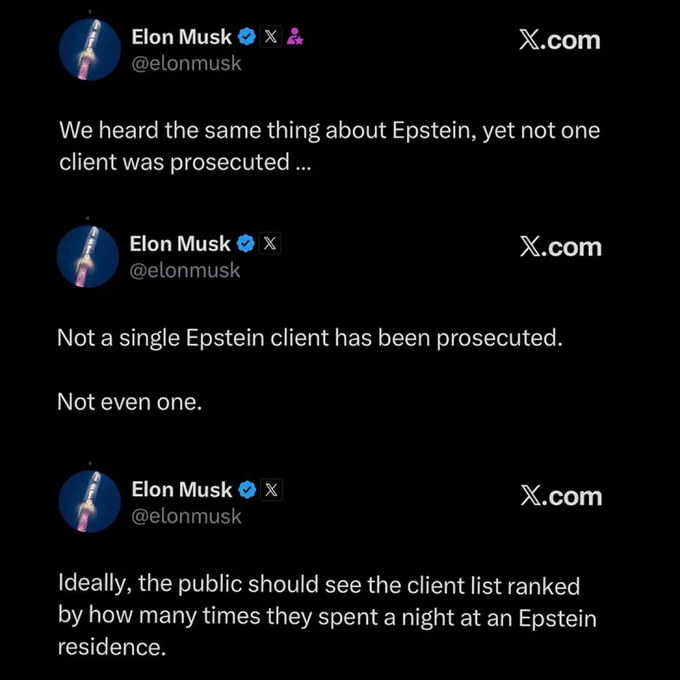
Task: Click the pink person-star icon beside Elon Musk's name
Action: point(296,38)
